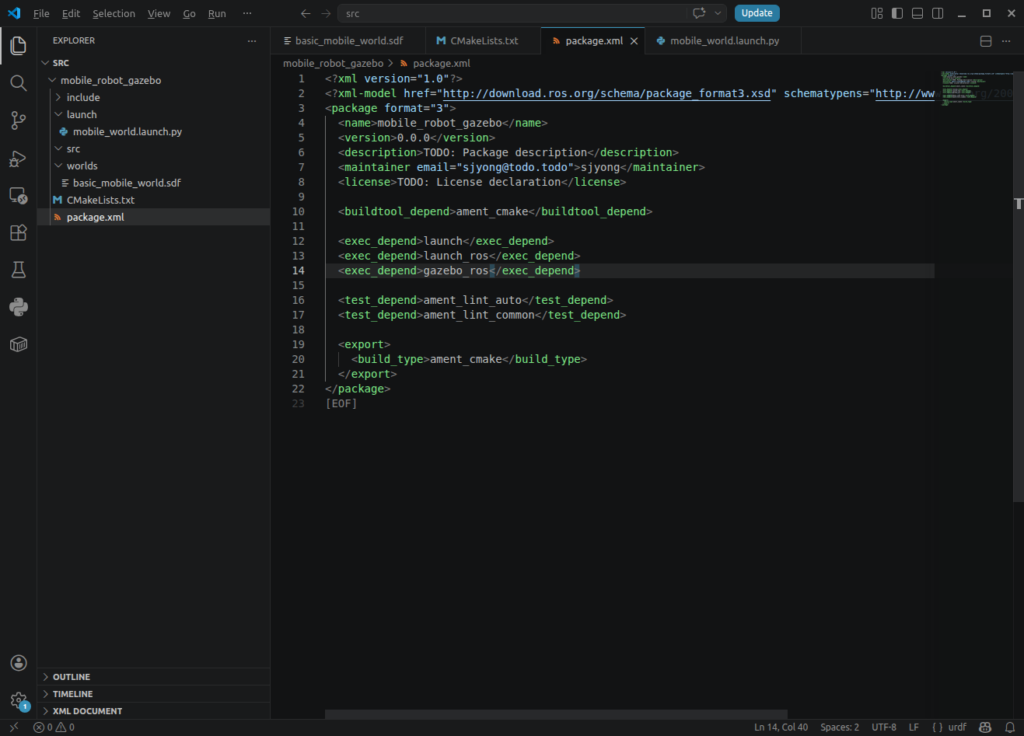
Task: Click mobile_robot_gazebo breadcrumb
Action: click(333, 63)
